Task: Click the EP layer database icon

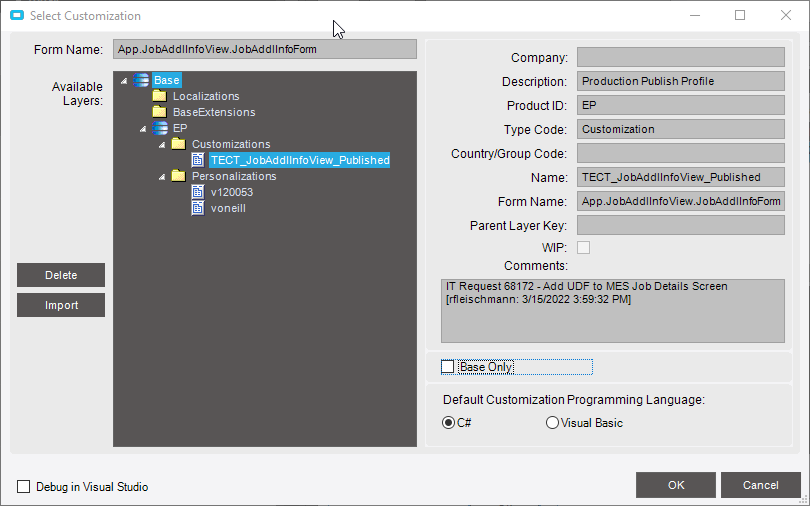Action: tap(160, 128)
